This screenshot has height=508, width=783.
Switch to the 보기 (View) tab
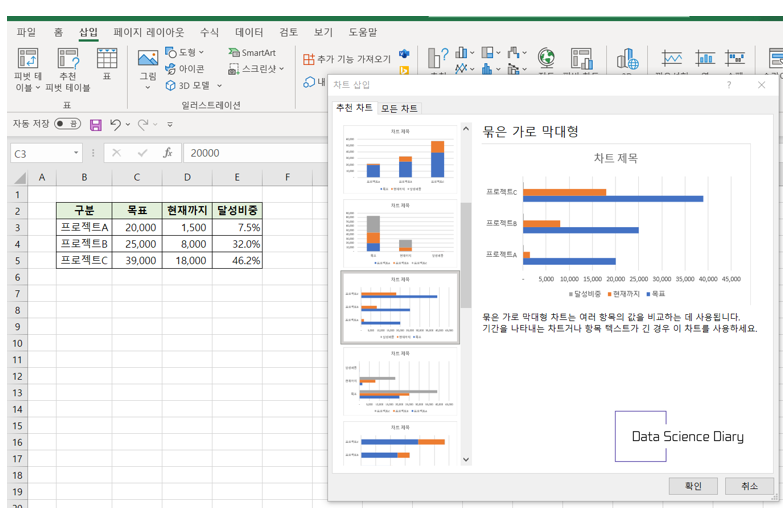[323, 32]
